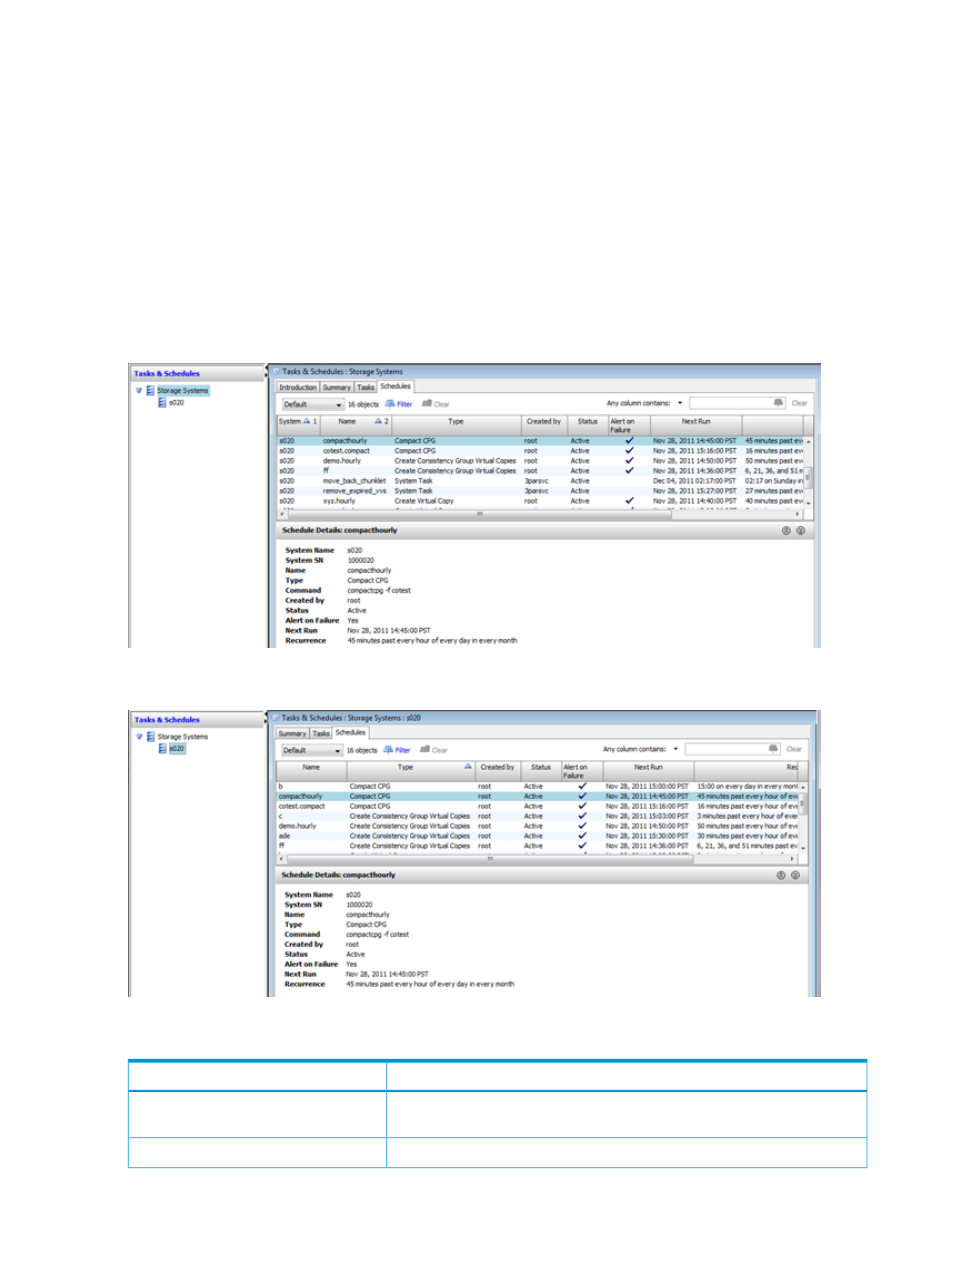Click the Filter funnel icon in Storage Systems window

click(390, 404)
